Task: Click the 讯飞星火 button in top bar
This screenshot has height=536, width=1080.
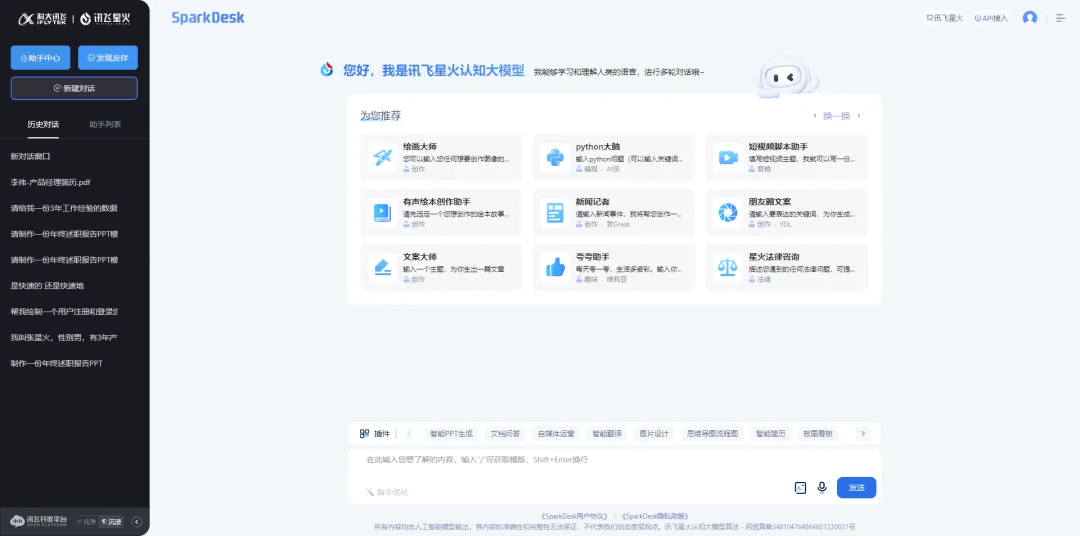Action: [x=945, y=19]
